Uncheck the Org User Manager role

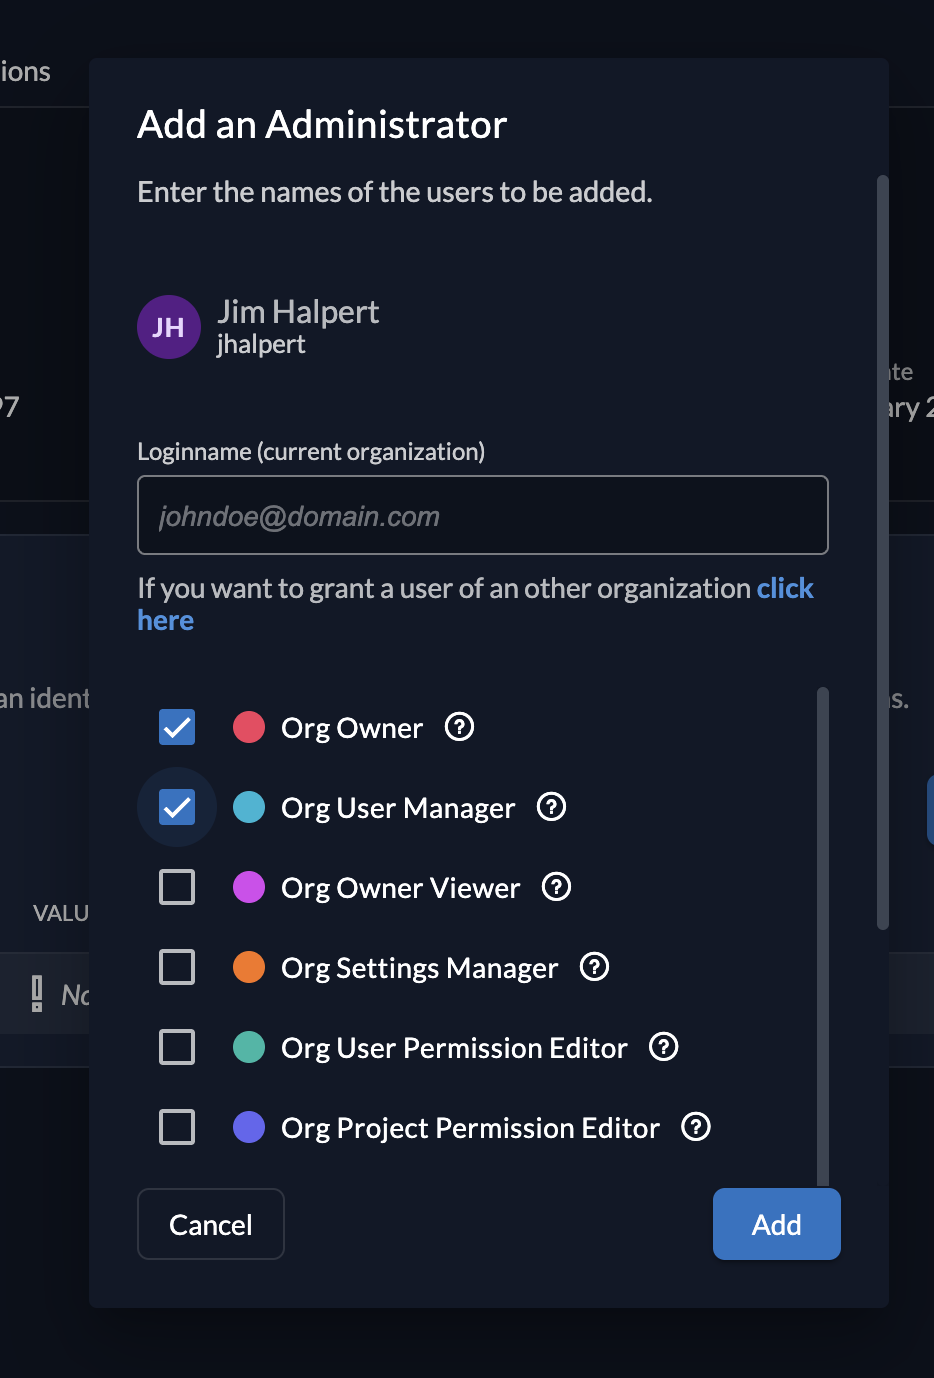pos(177,807)
